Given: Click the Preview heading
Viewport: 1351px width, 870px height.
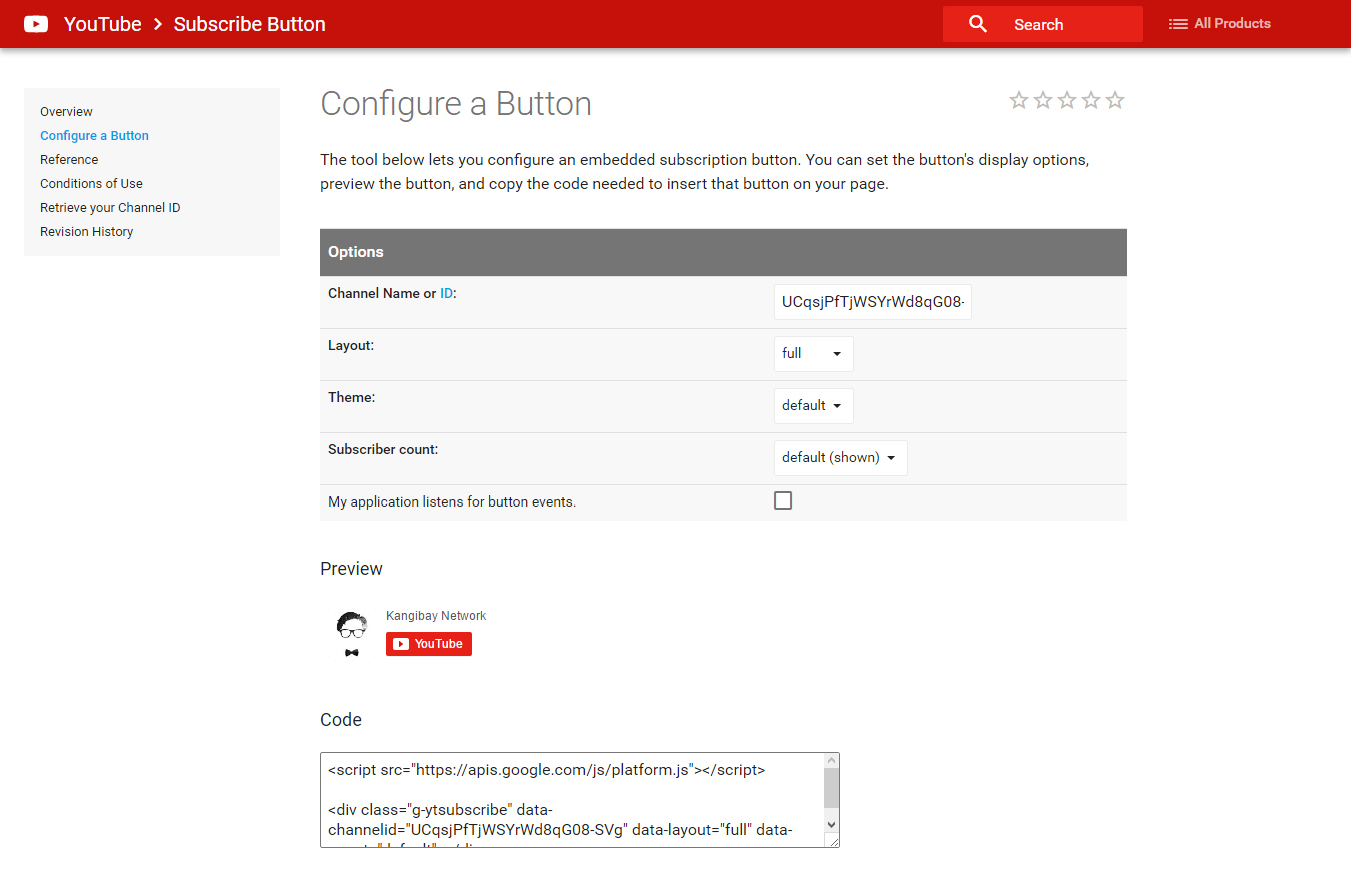Looking at the screenshot, I should coord(351,569).
